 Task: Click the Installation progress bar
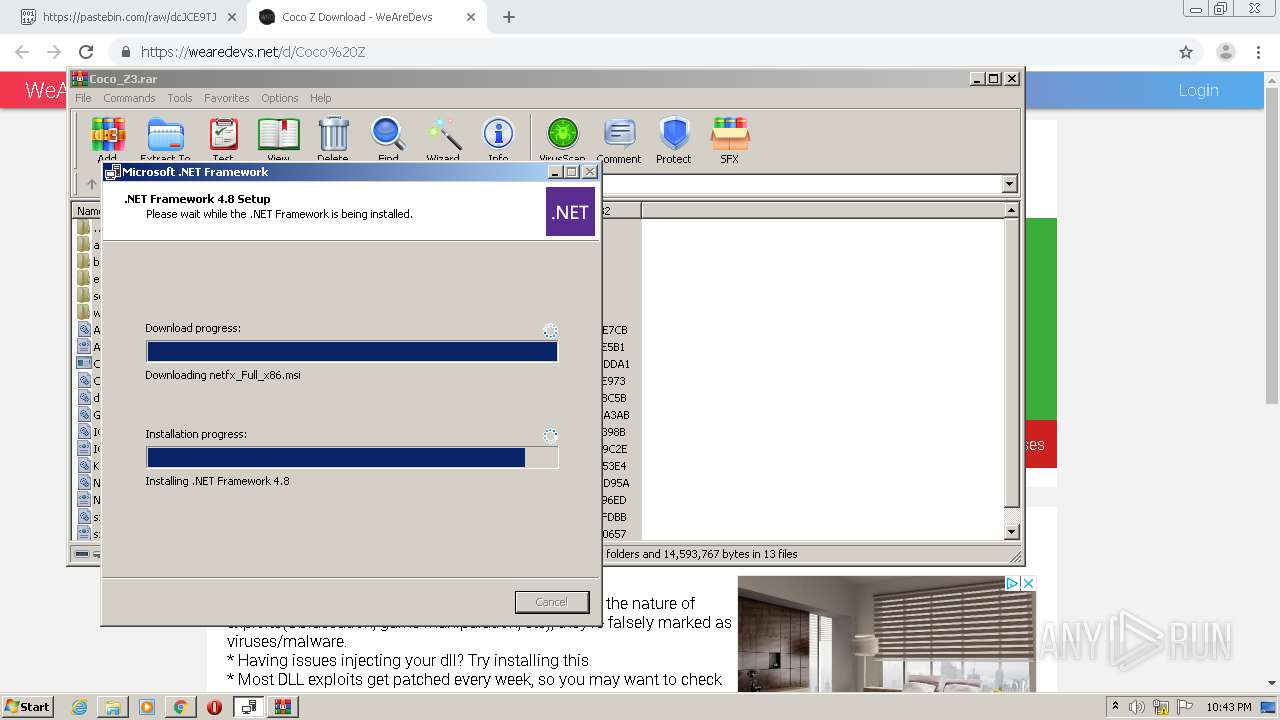click(352, 457)
